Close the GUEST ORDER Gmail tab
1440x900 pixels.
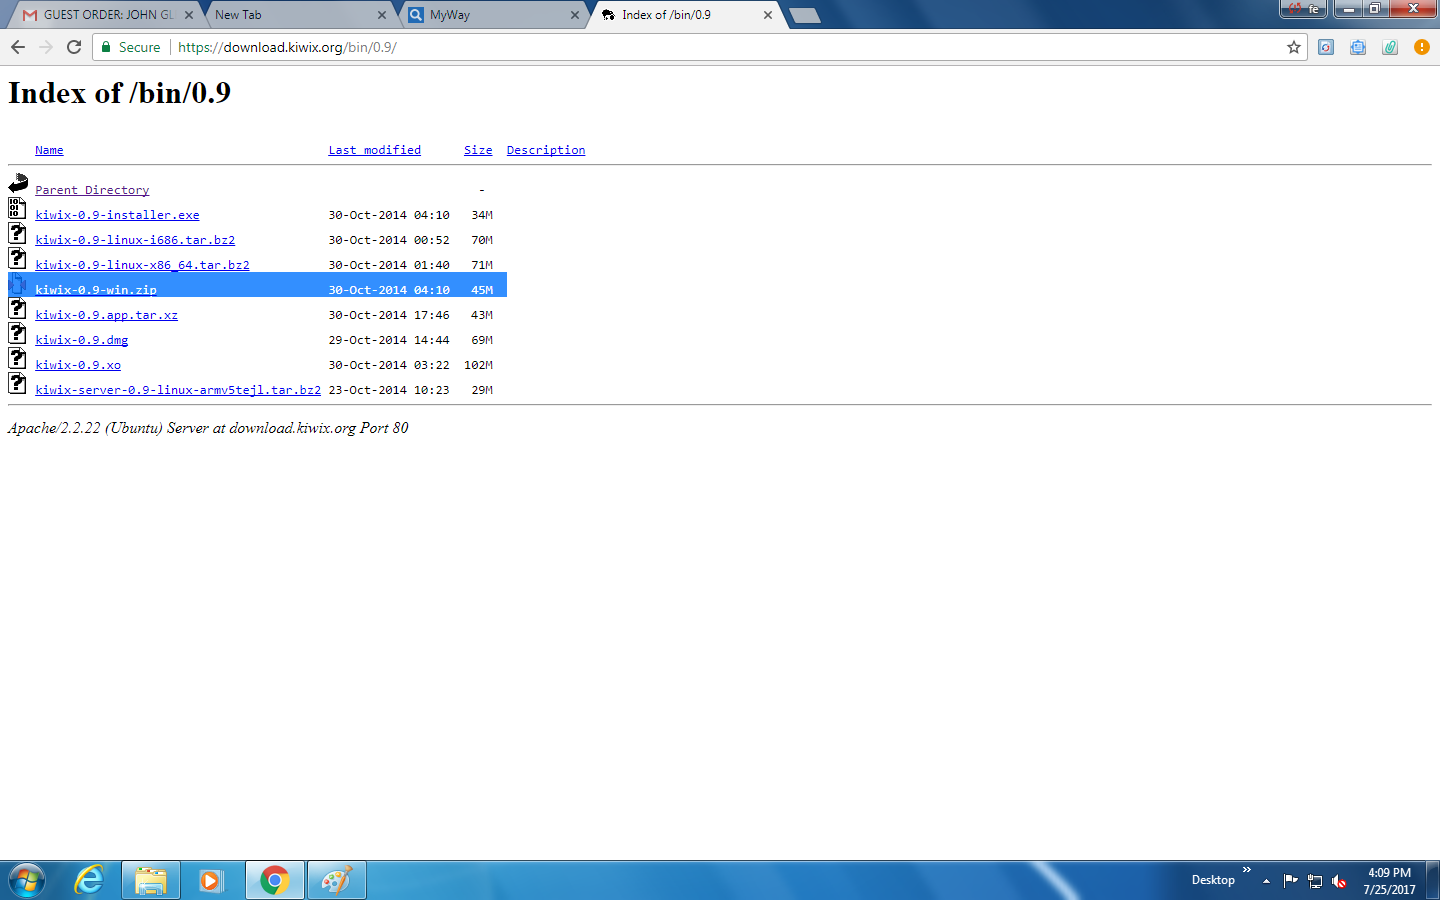(189, 15)
